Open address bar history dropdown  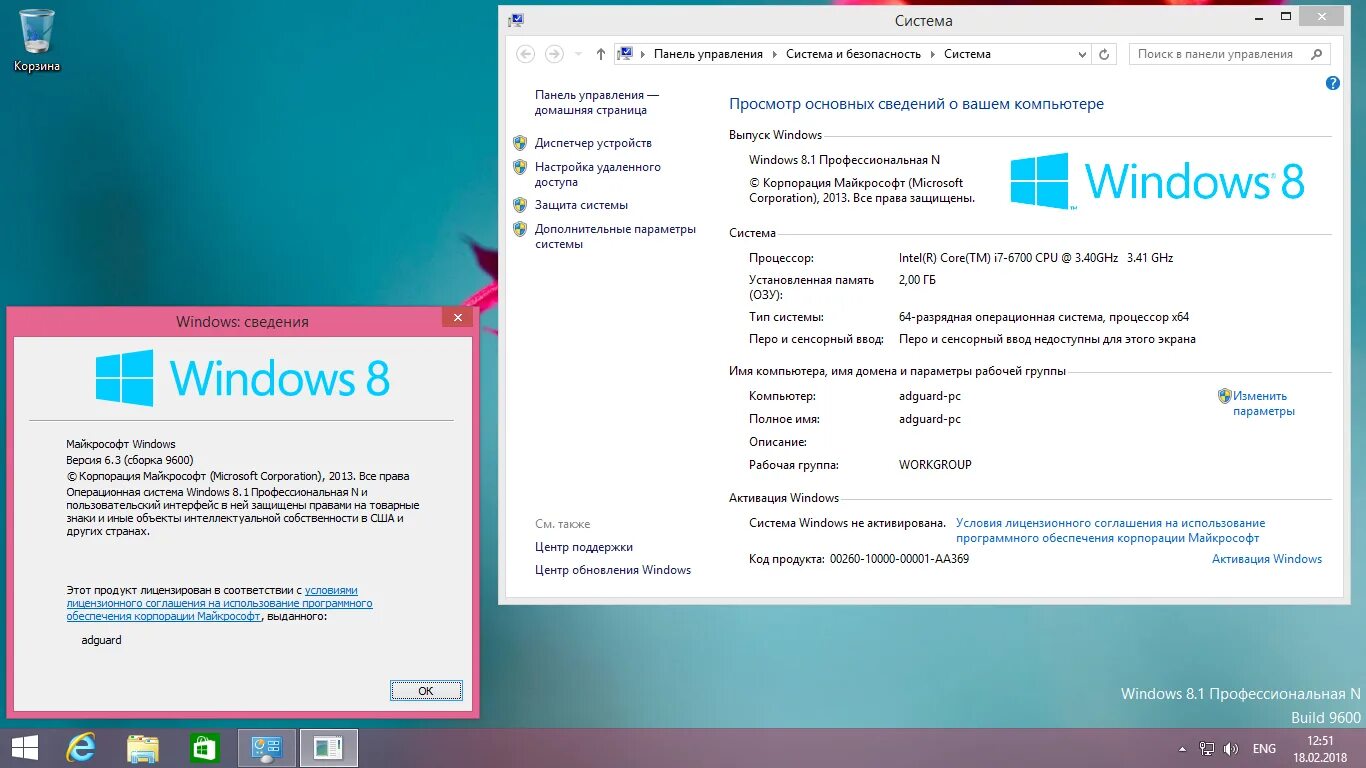pos(1082,54)
